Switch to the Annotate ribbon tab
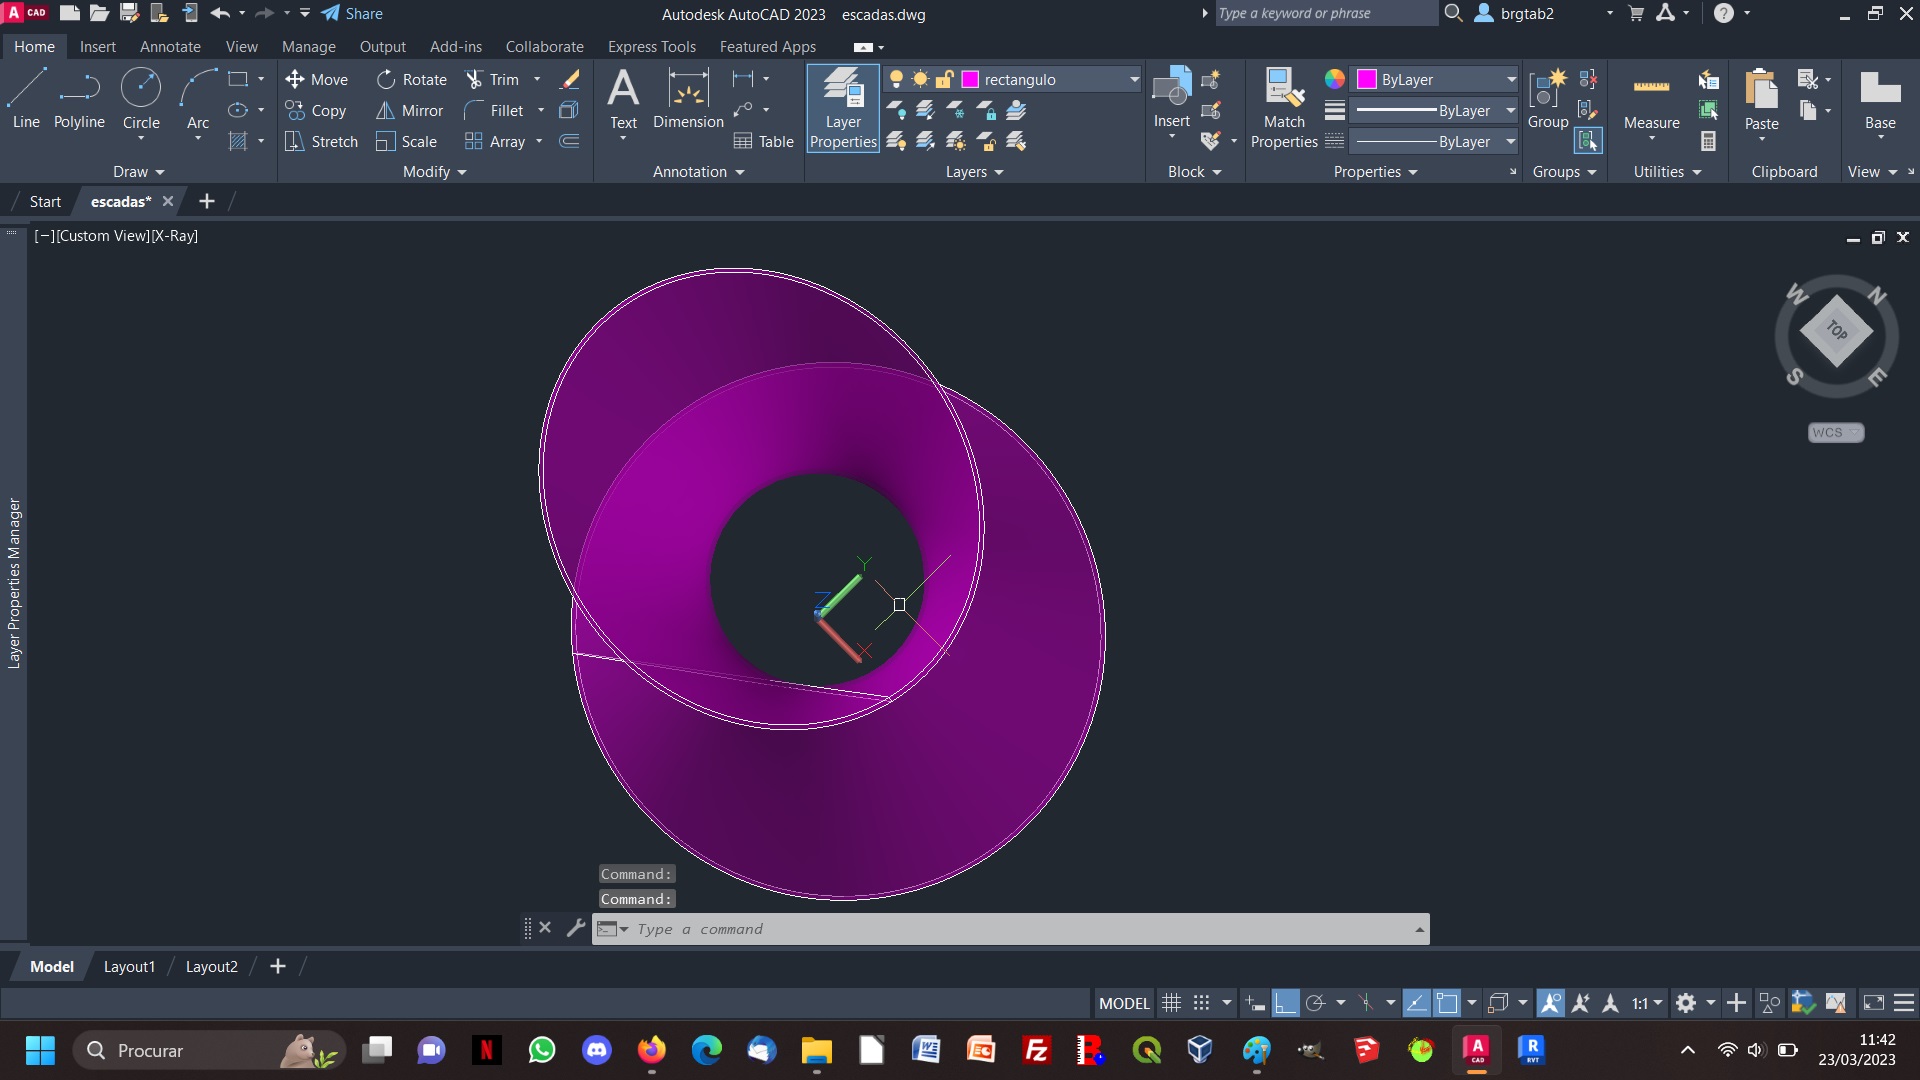Image resolution: width=1920 pixels, height=1080 pixels. pyautogui.click(x=170, y=47)
